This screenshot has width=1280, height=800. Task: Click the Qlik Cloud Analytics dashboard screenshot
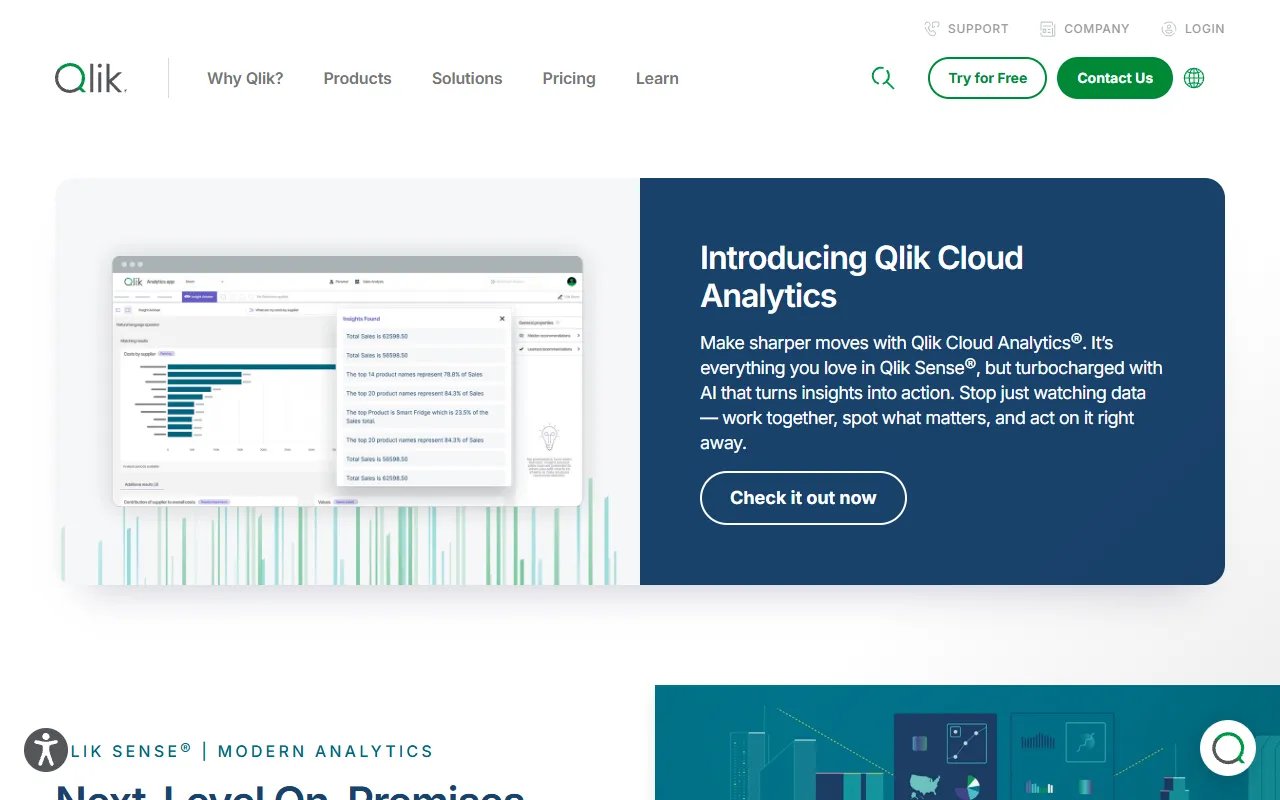pos(347,381)
